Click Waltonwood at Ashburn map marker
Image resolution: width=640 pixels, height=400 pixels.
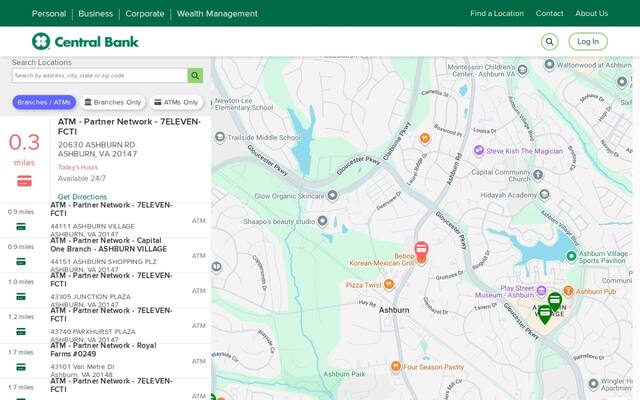coord(549,64)
